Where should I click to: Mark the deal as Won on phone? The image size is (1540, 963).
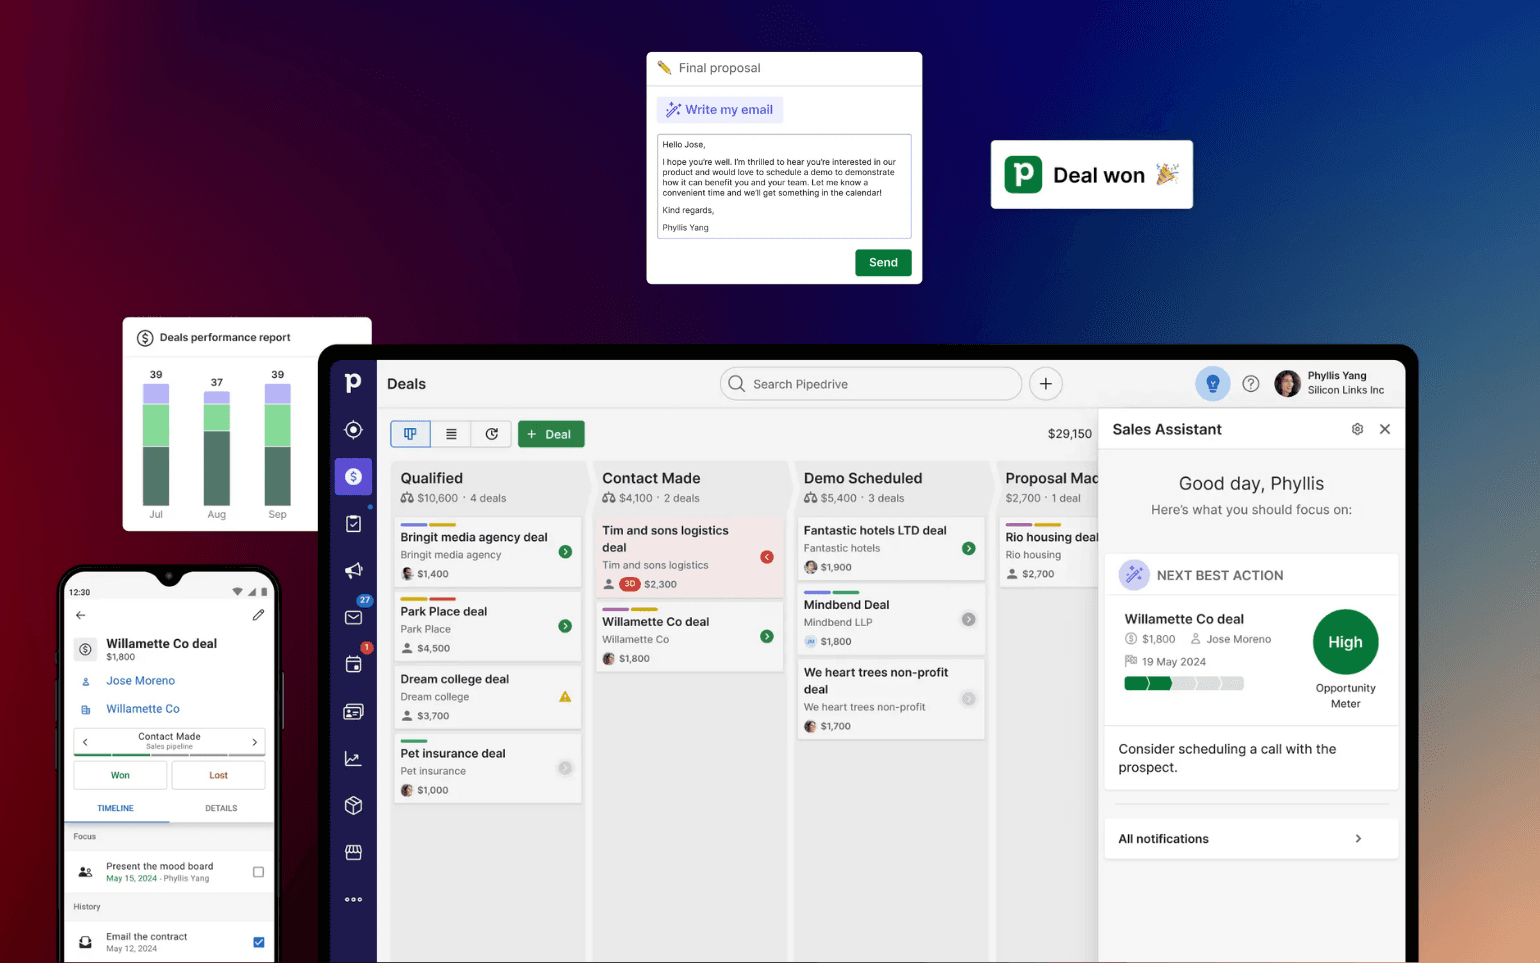tap(120, 775)
